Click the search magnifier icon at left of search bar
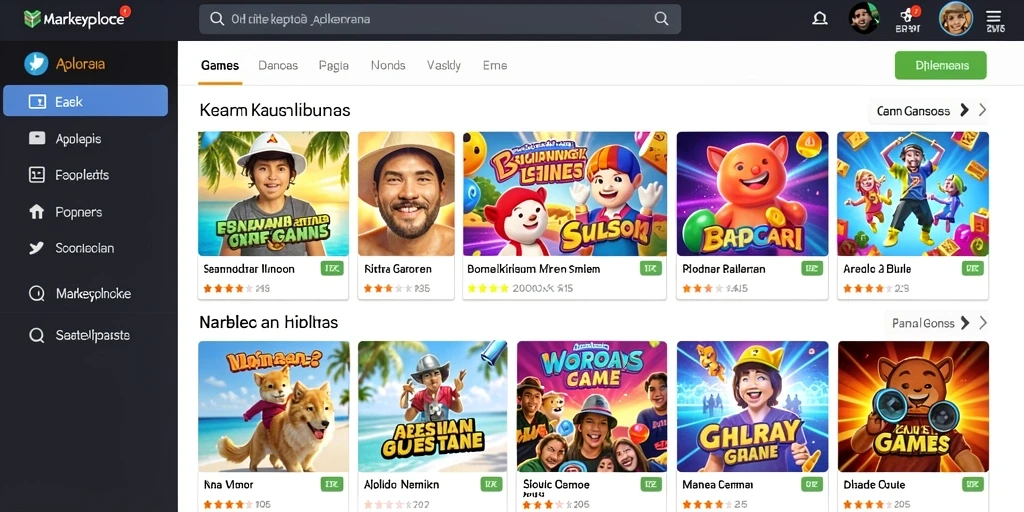Viewport: 1024px width, 512px height. click(x=217, y=19)
